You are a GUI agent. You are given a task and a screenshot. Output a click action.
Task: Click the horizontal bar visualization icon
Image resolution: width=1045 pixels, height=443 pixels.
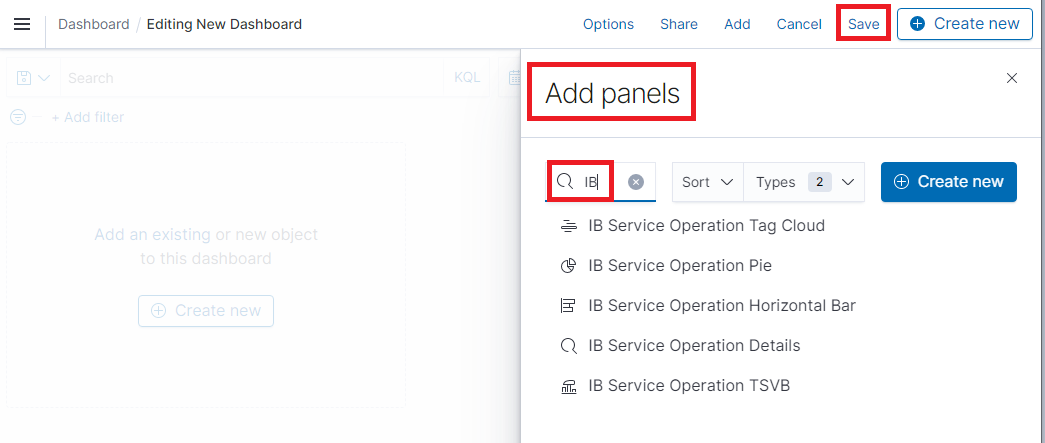click(569, 306)
